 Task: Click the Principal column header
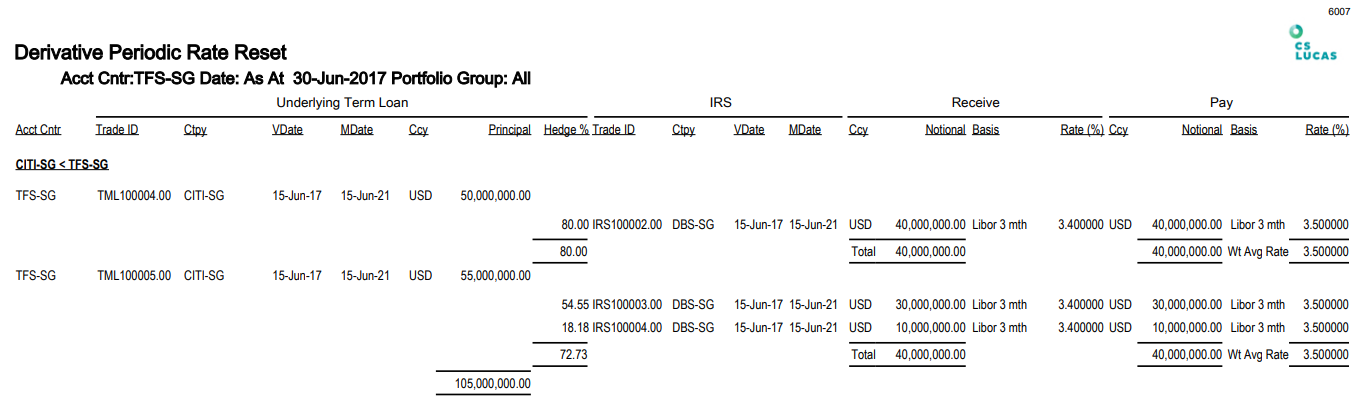click(509, 130)
